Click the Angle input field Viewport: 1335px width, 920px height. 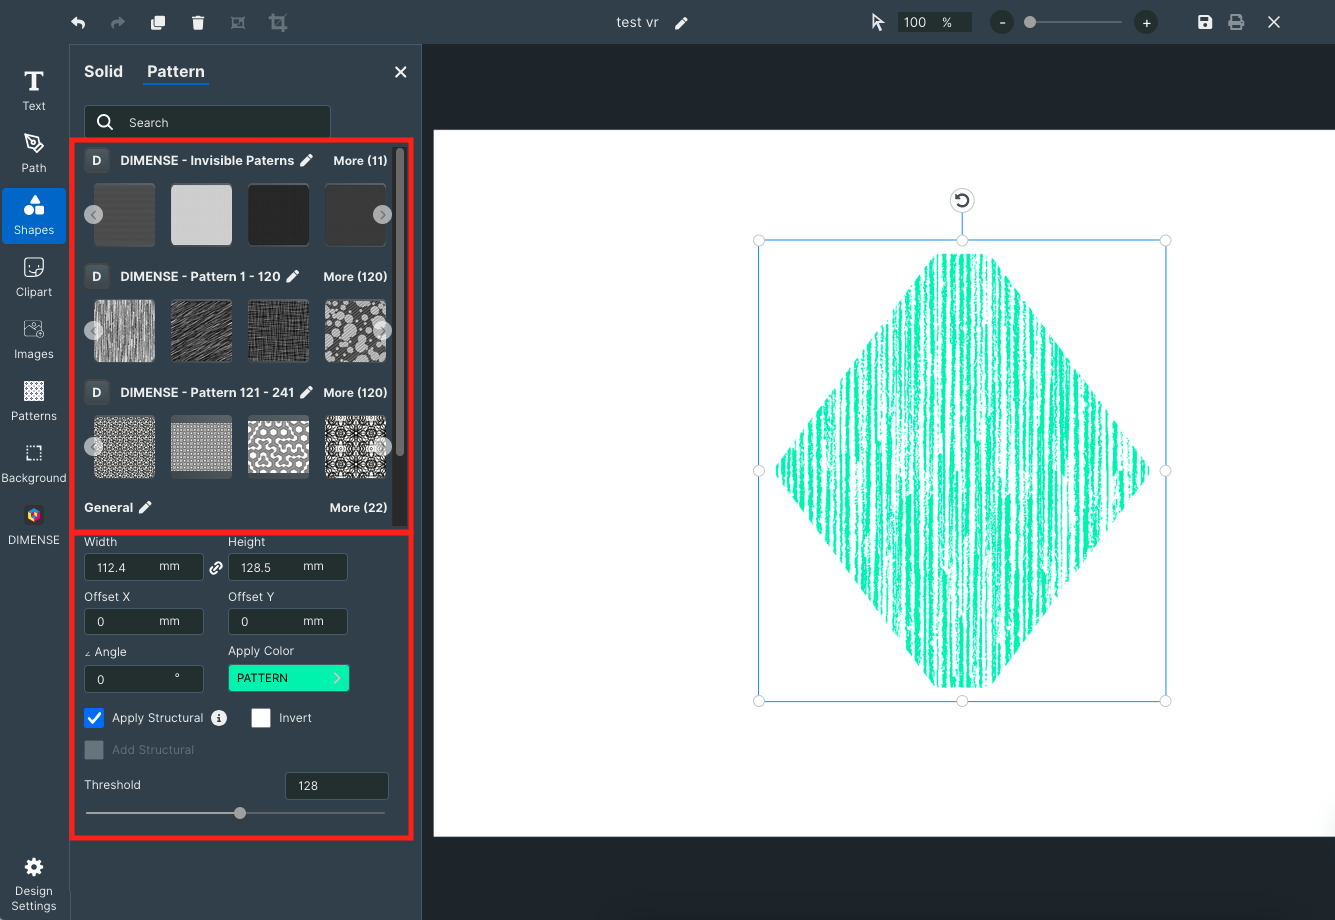tap(144, 679)
